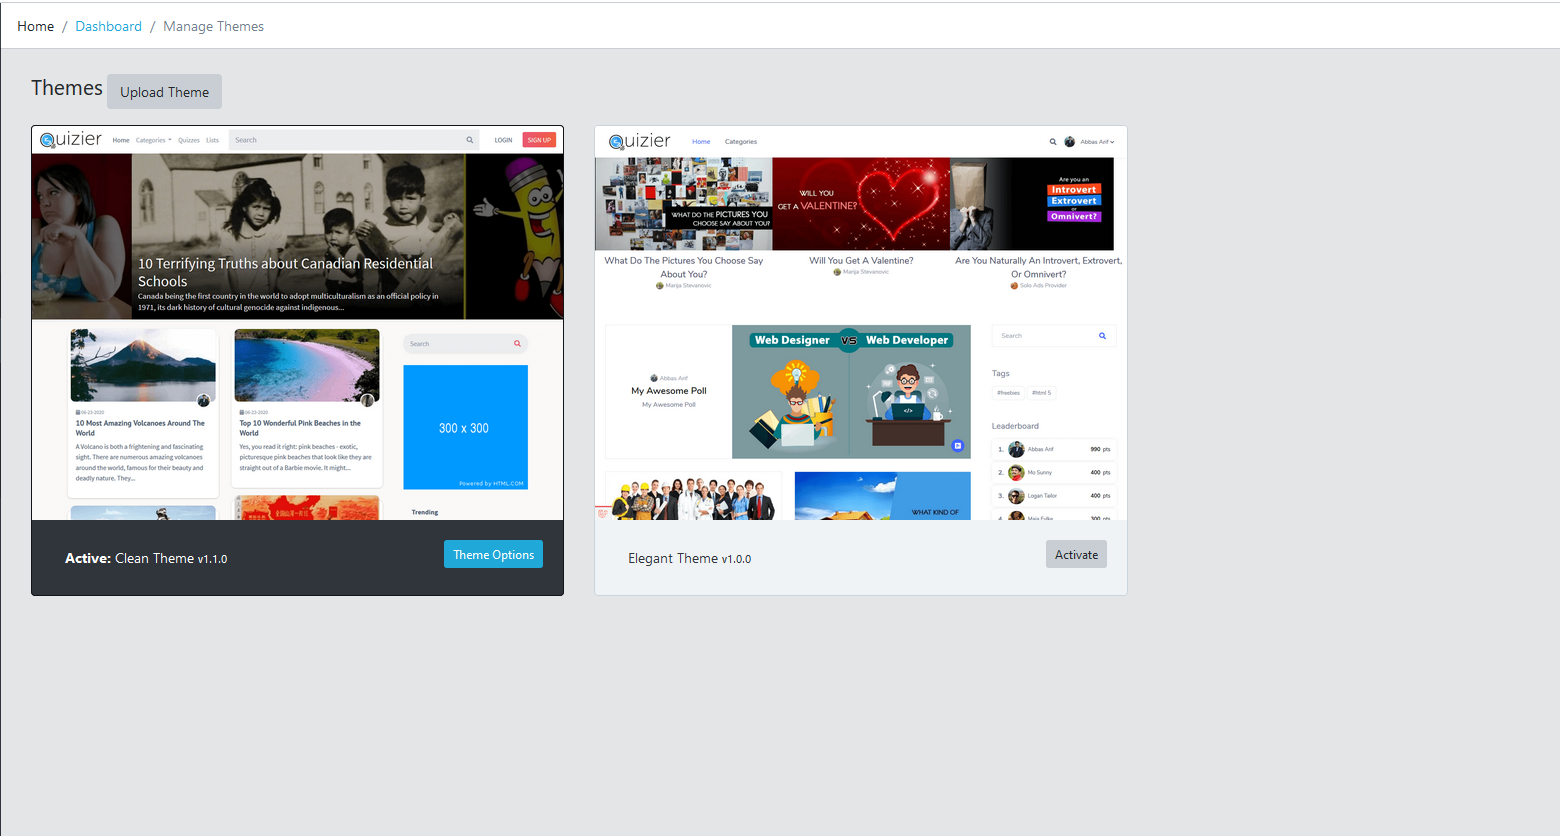
Task: Click the Elegant Theme v1.0.0 label
Action: 689,558
